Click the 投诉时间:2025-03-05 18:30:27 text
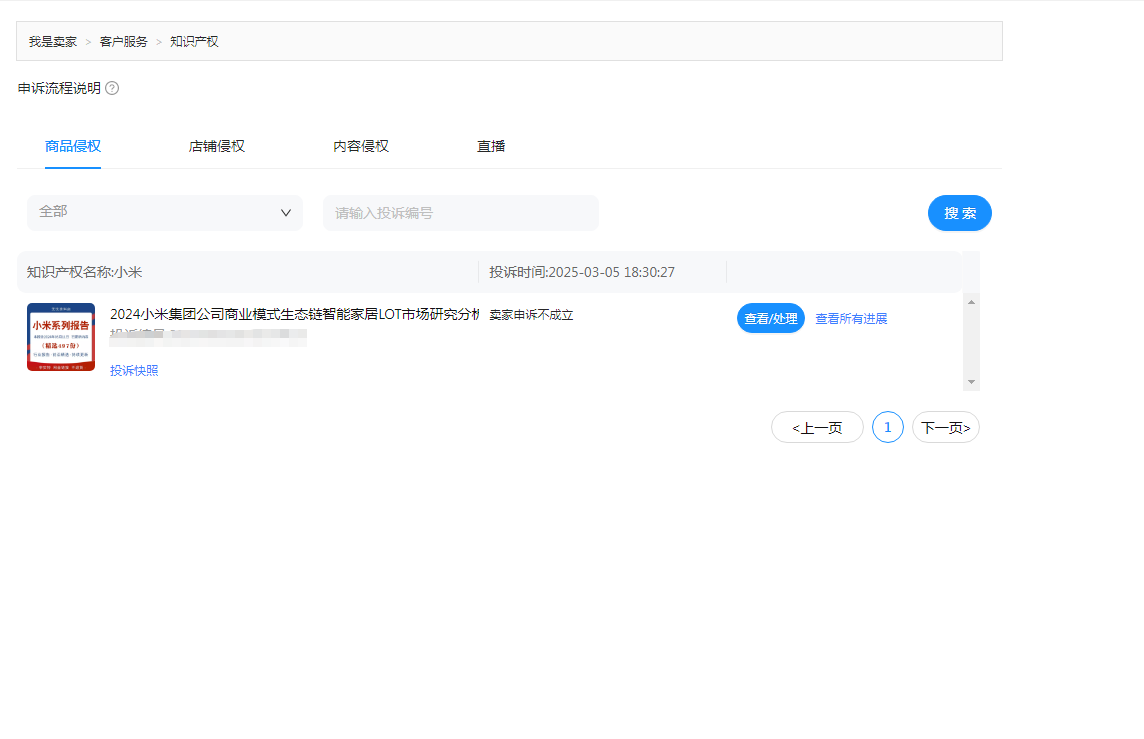The width and height of the screenshot is (1144, 739). click(x=582, y=272)
